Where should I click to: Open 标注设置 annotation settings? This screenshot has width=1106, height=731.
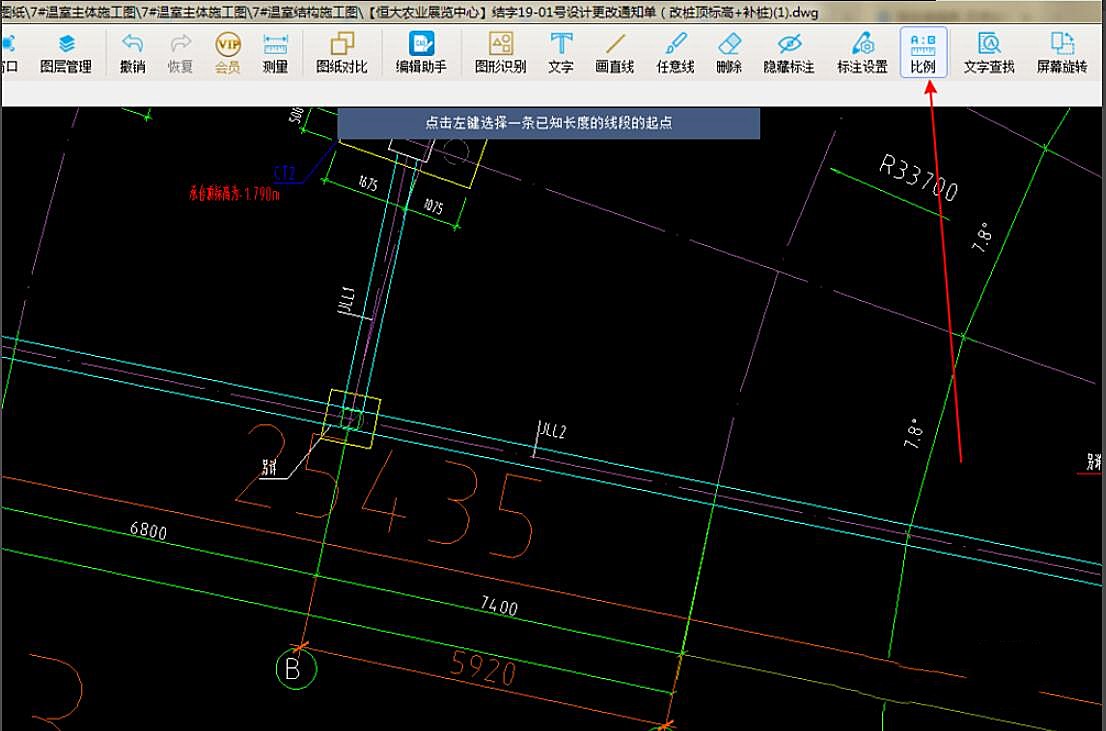(862, 53)
